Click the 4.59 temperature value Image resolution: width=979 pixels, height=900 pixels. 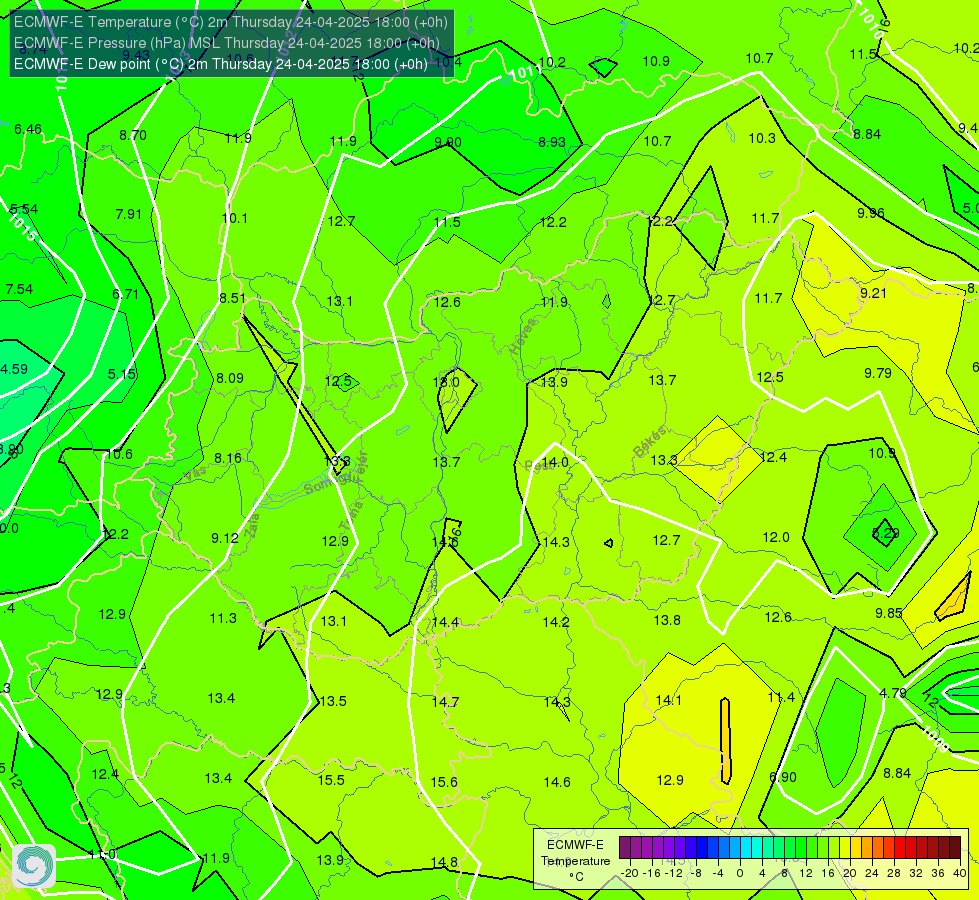(14, 369)
